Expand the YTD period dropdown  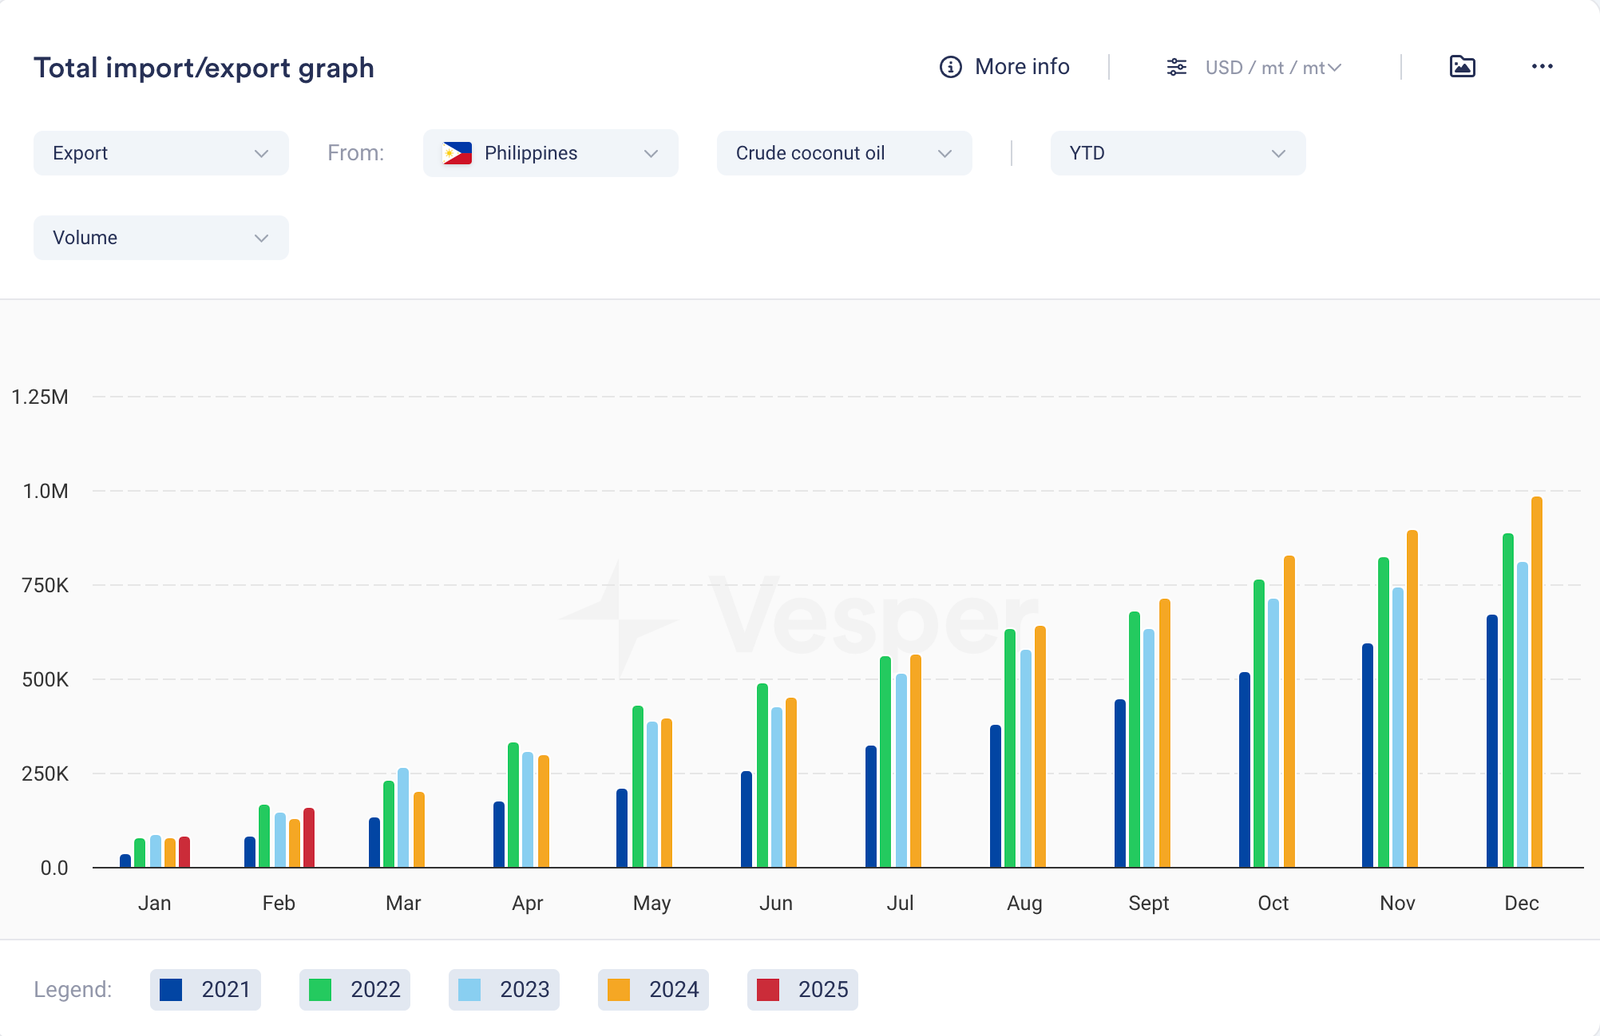click(x=1177, y=153)
